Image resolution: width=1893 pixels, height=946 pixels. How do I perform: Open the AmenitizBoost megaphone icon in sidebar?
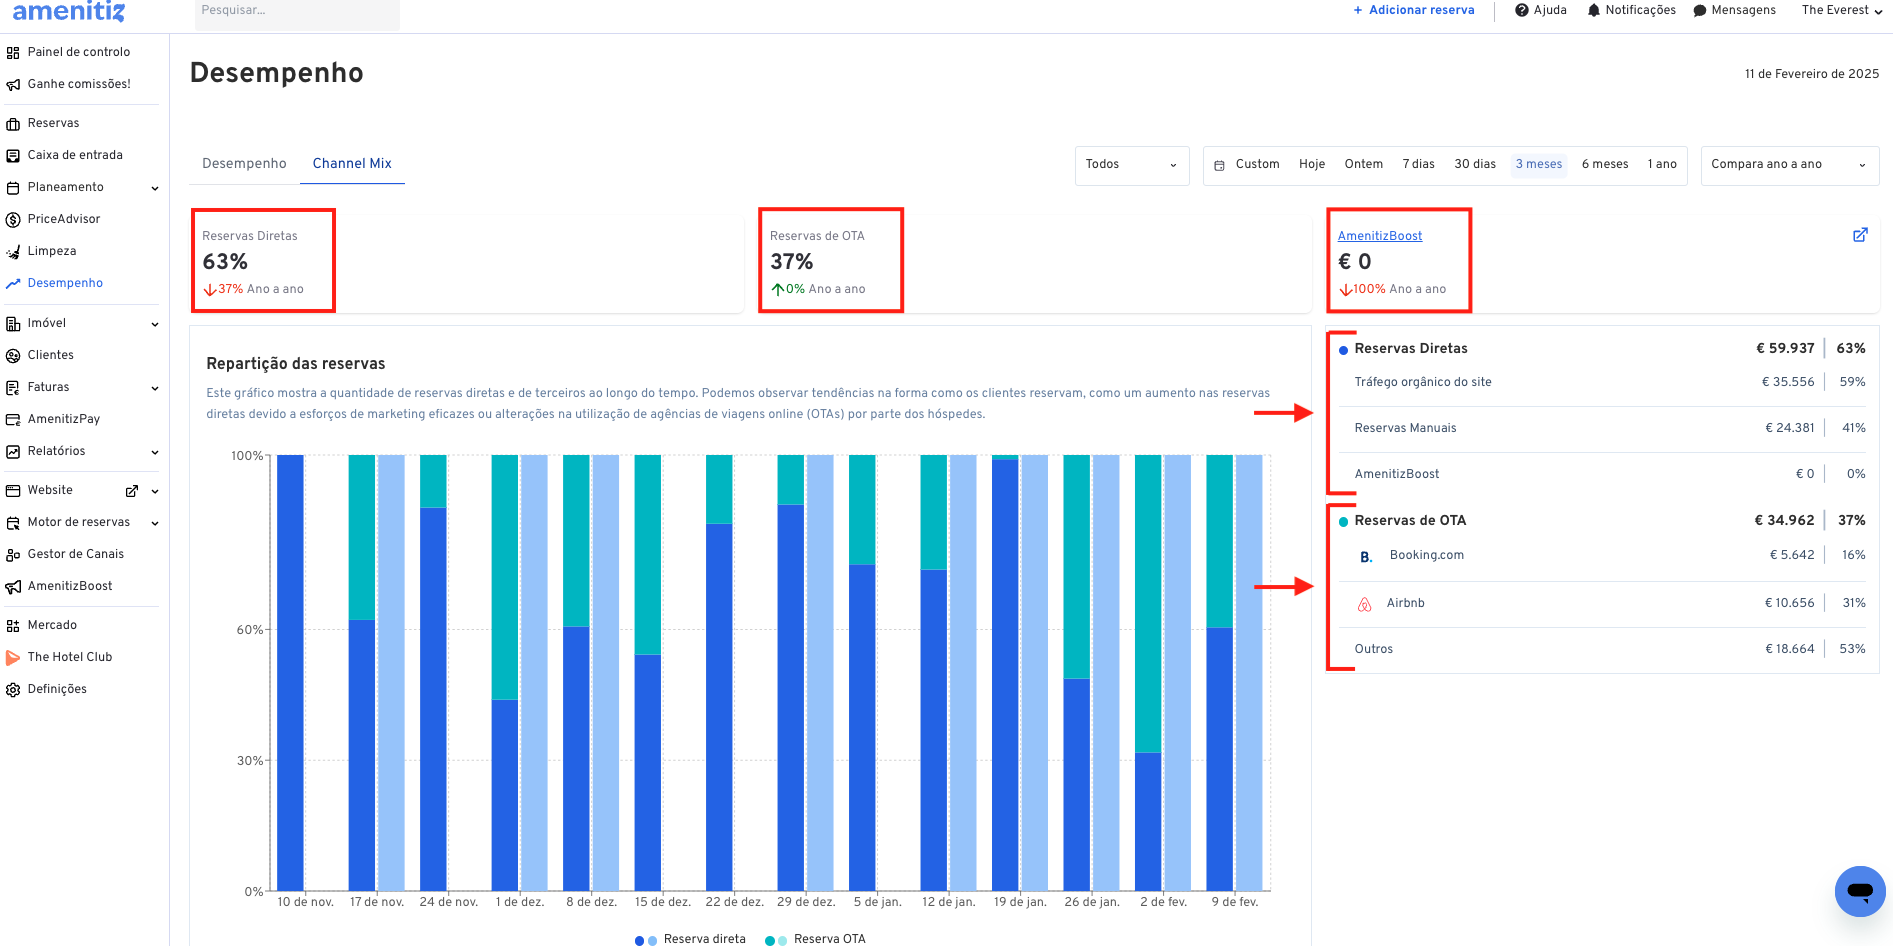click(13, 587)
